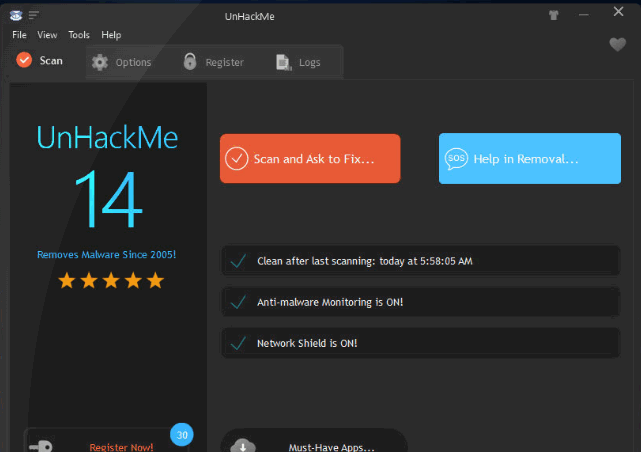The height and width of the screenshot is (452, 641).
Task: Click 'Network Shield is ON!' row
Action: pyautogui.click(x=421, y=343)
